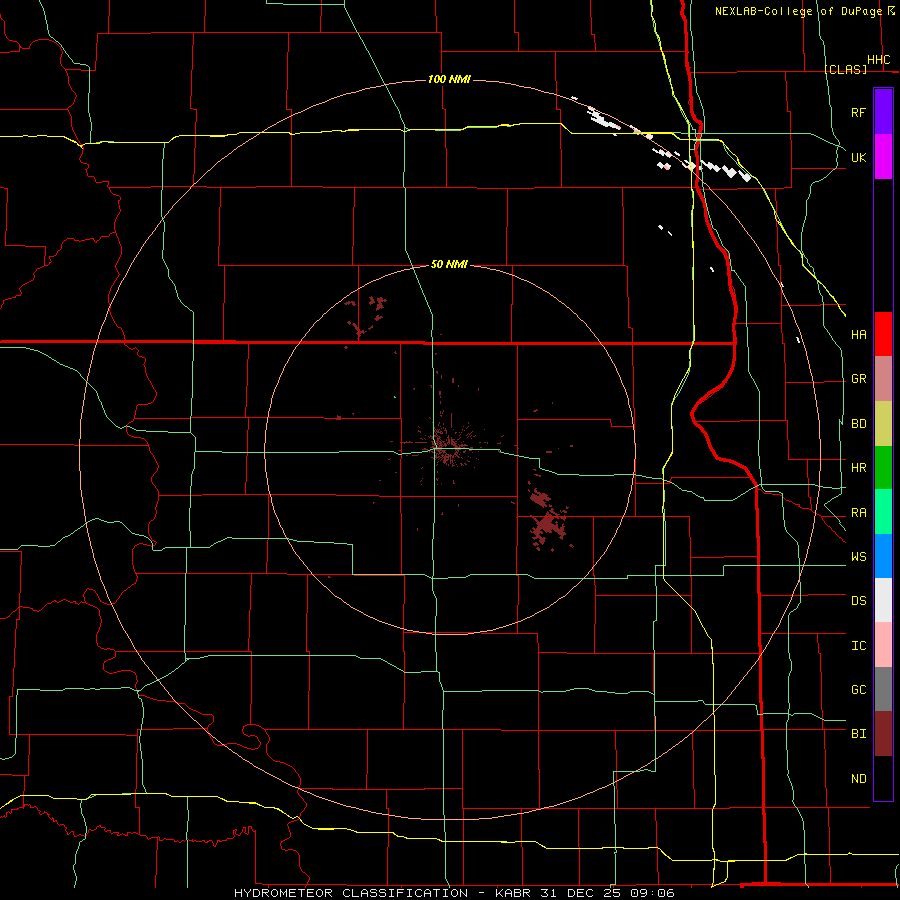The width and height of the screenshot is (900, 900).
Task: Click the light pink IC swatch
Action: click(883, 645)
